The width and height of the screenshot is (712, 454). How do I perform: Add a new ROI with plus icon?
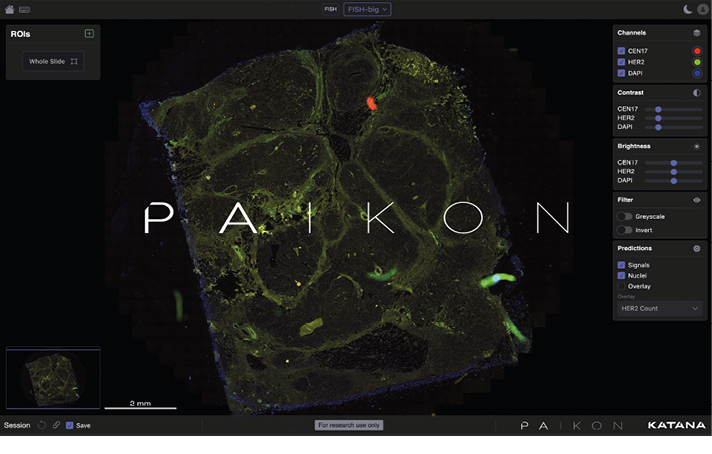click(x=89, y=34)
